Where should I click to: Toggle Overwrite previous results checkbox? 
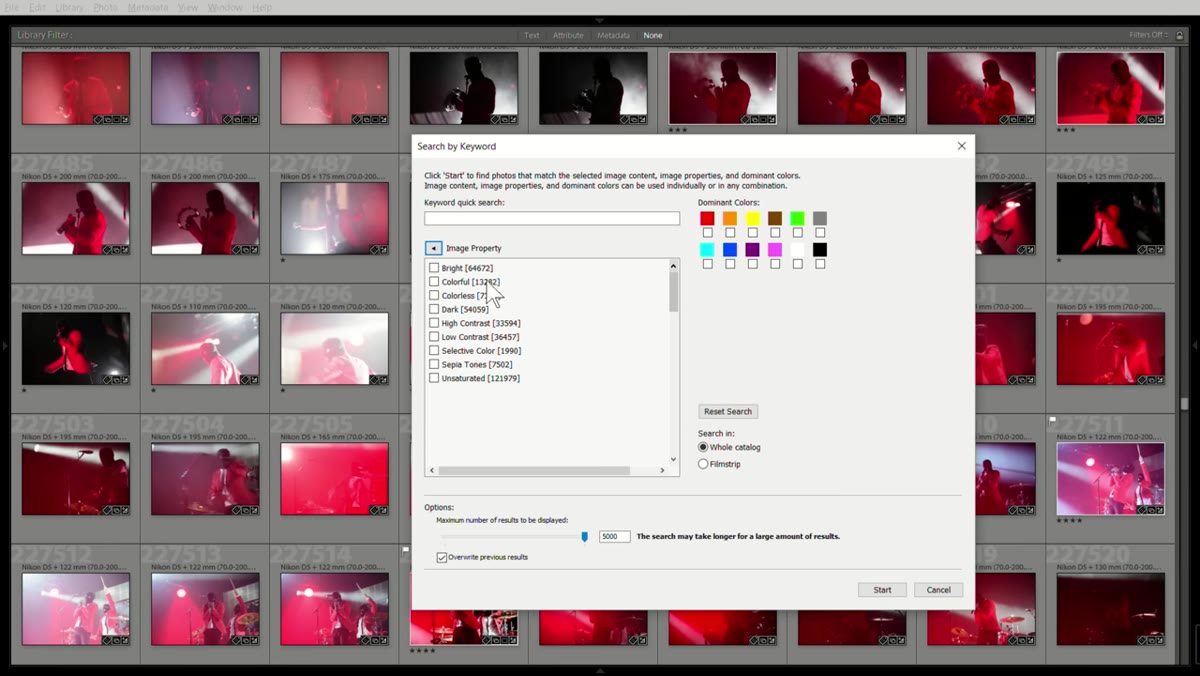pos(442,557)
